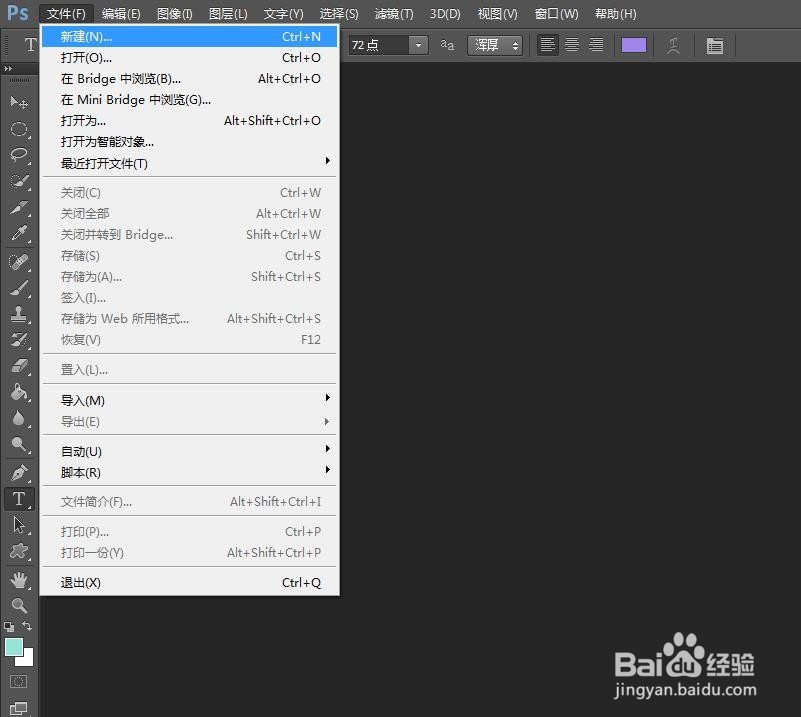Select the History Brush tool

click(19, 340)
